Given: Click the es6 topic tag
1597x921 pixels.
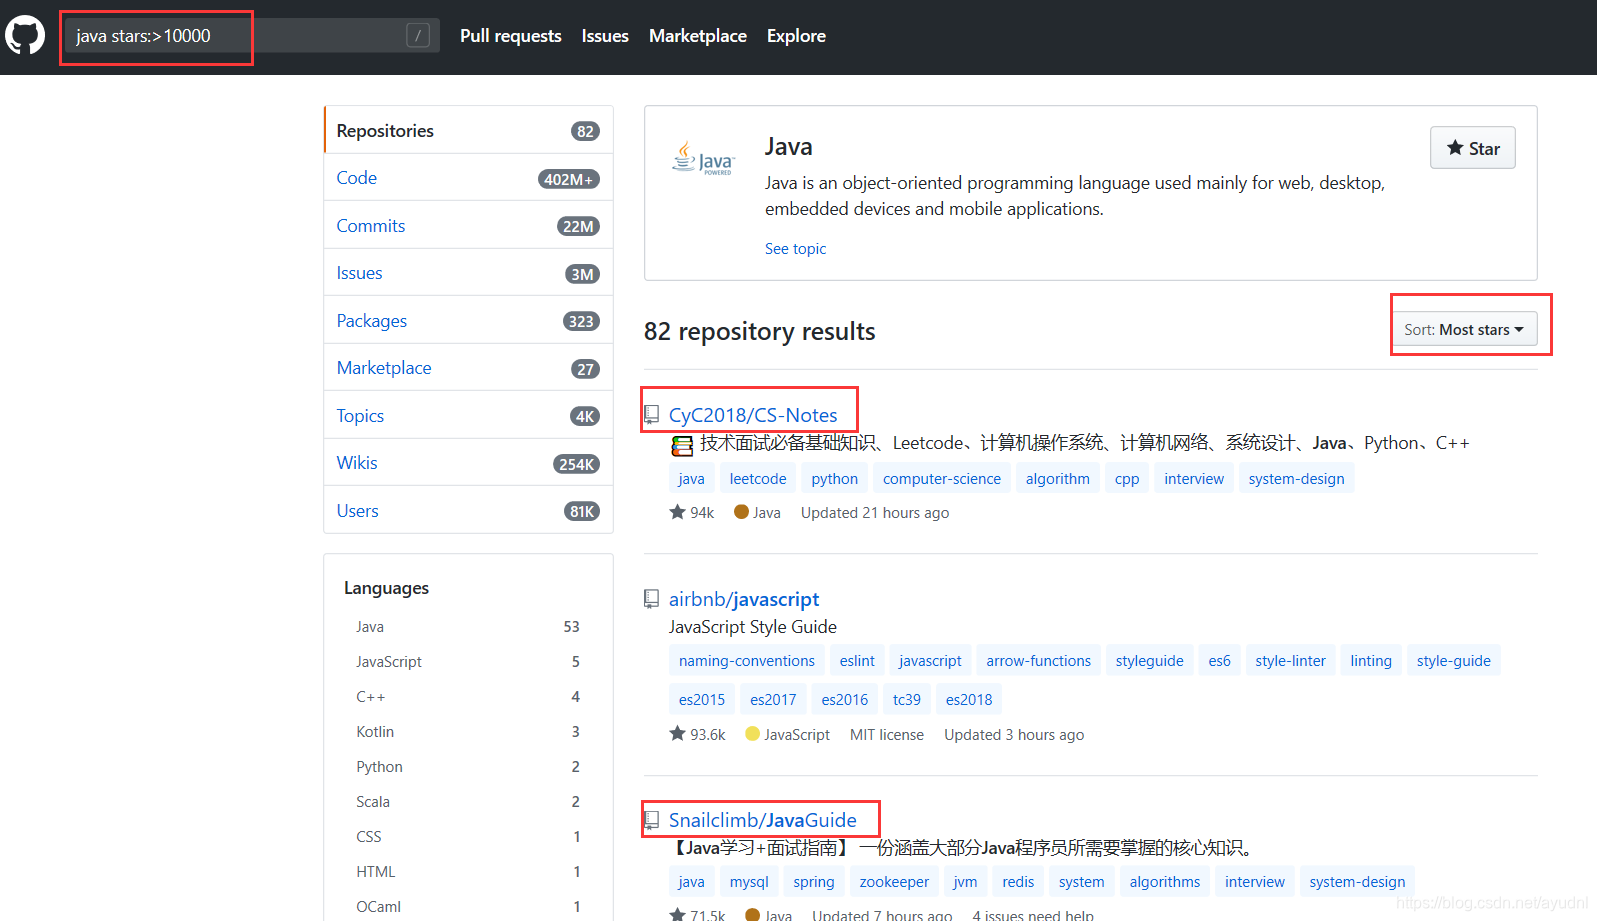Looking at the screenshot, I should (1219, 661).
